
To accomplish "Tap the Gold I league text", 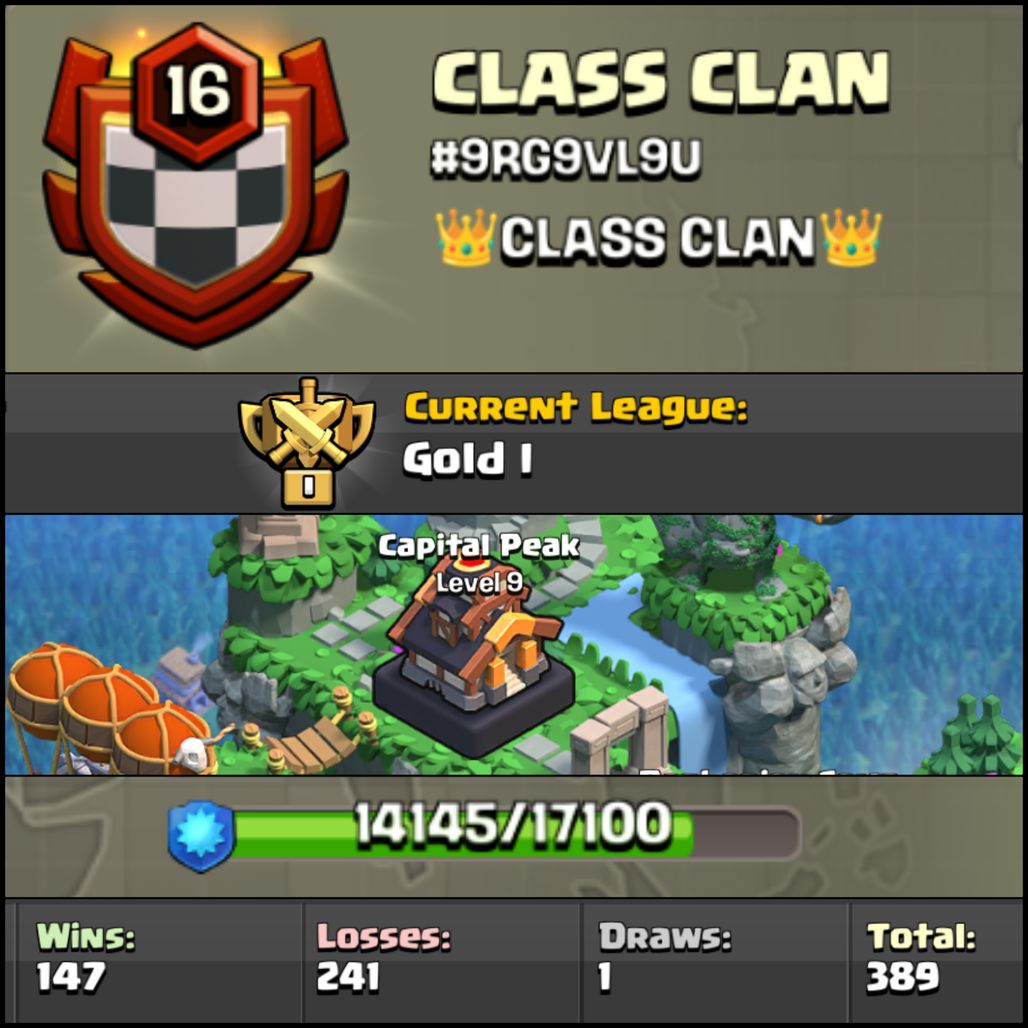I will tap(467, 458).
